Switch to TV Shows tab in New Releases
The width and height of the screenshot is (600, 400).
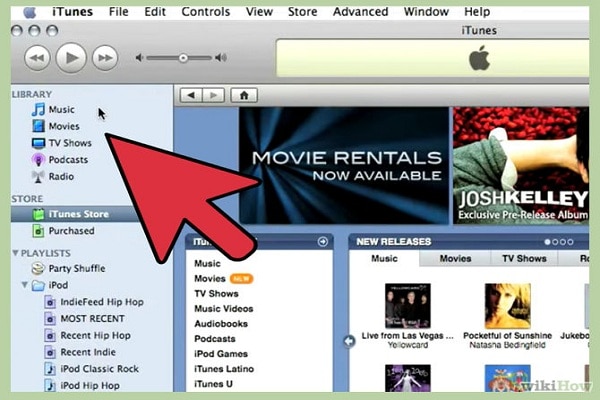(x=524, y=258)
